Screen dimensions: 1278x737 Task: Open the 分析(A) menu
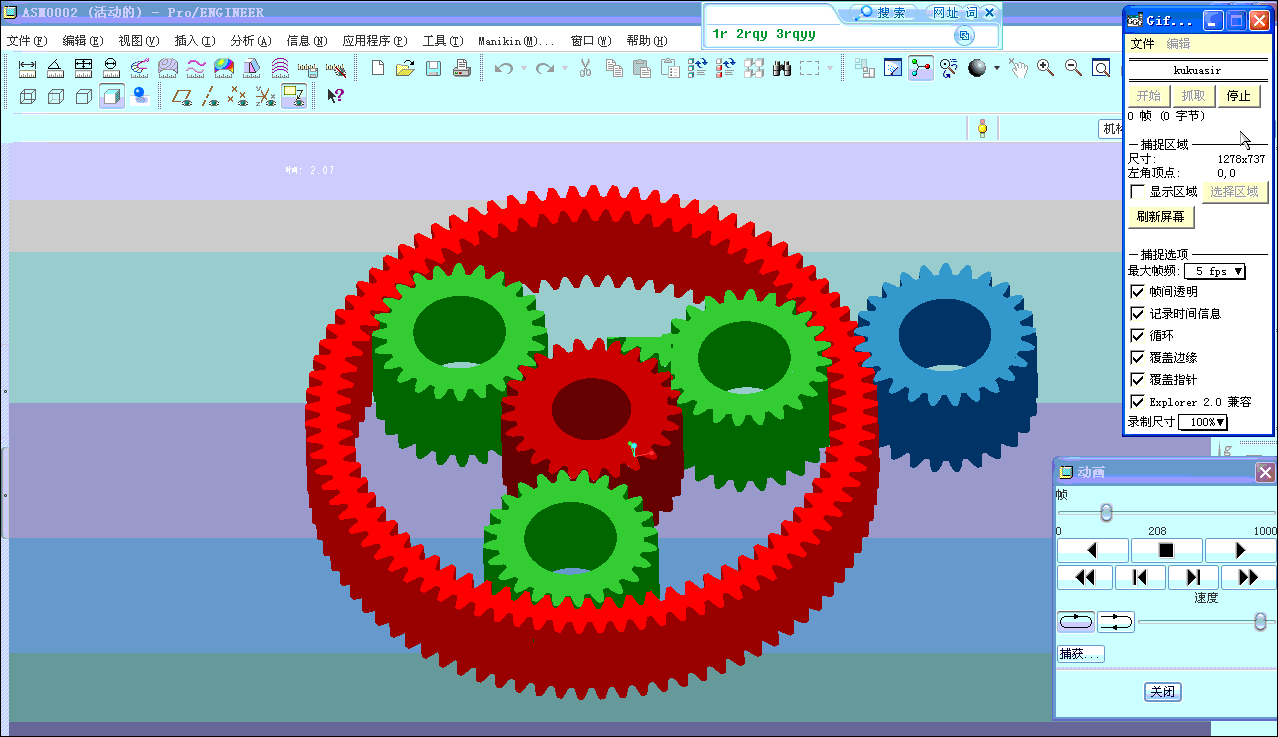(x=250, y=41)
